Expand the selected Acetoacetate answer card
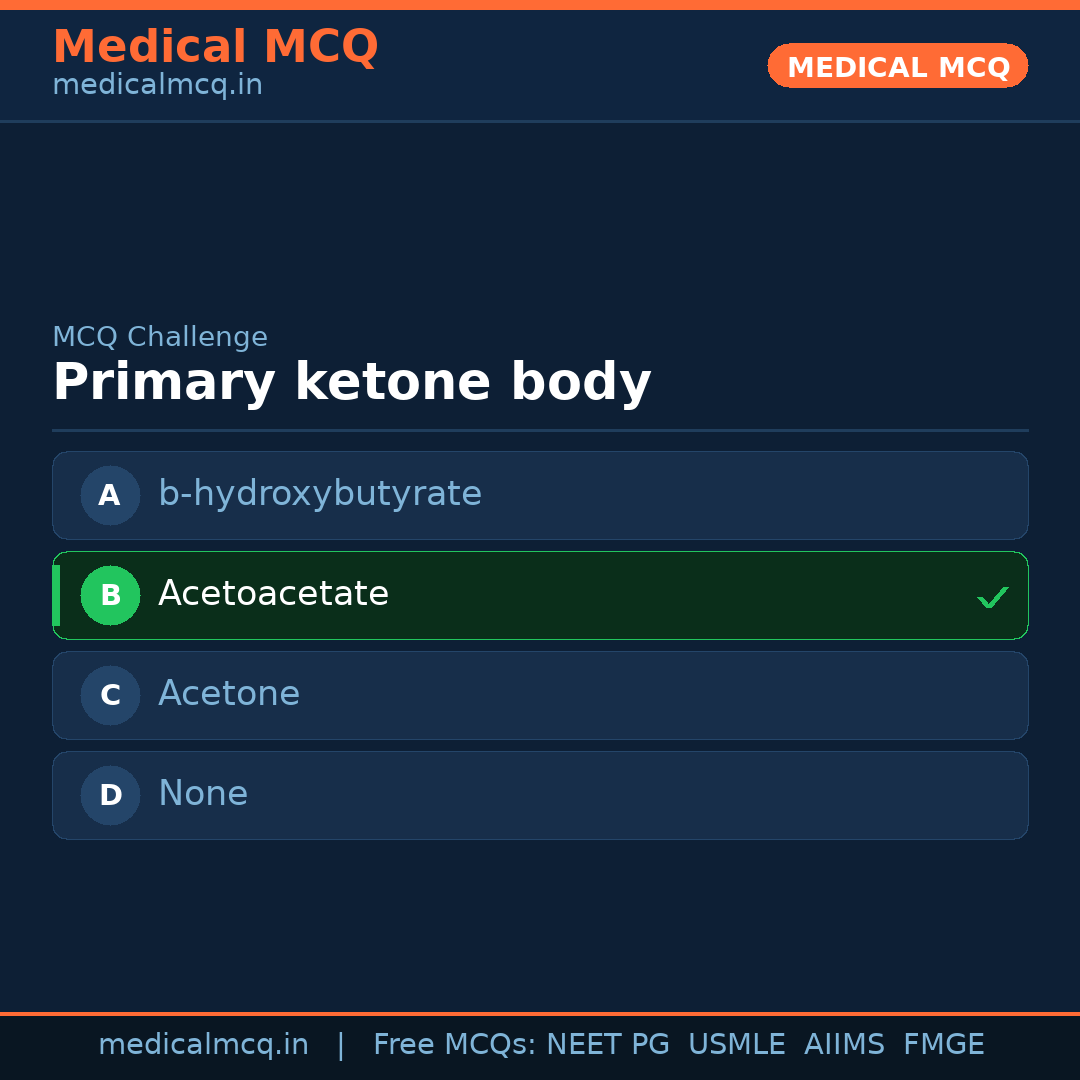 [x=540, y=595]
